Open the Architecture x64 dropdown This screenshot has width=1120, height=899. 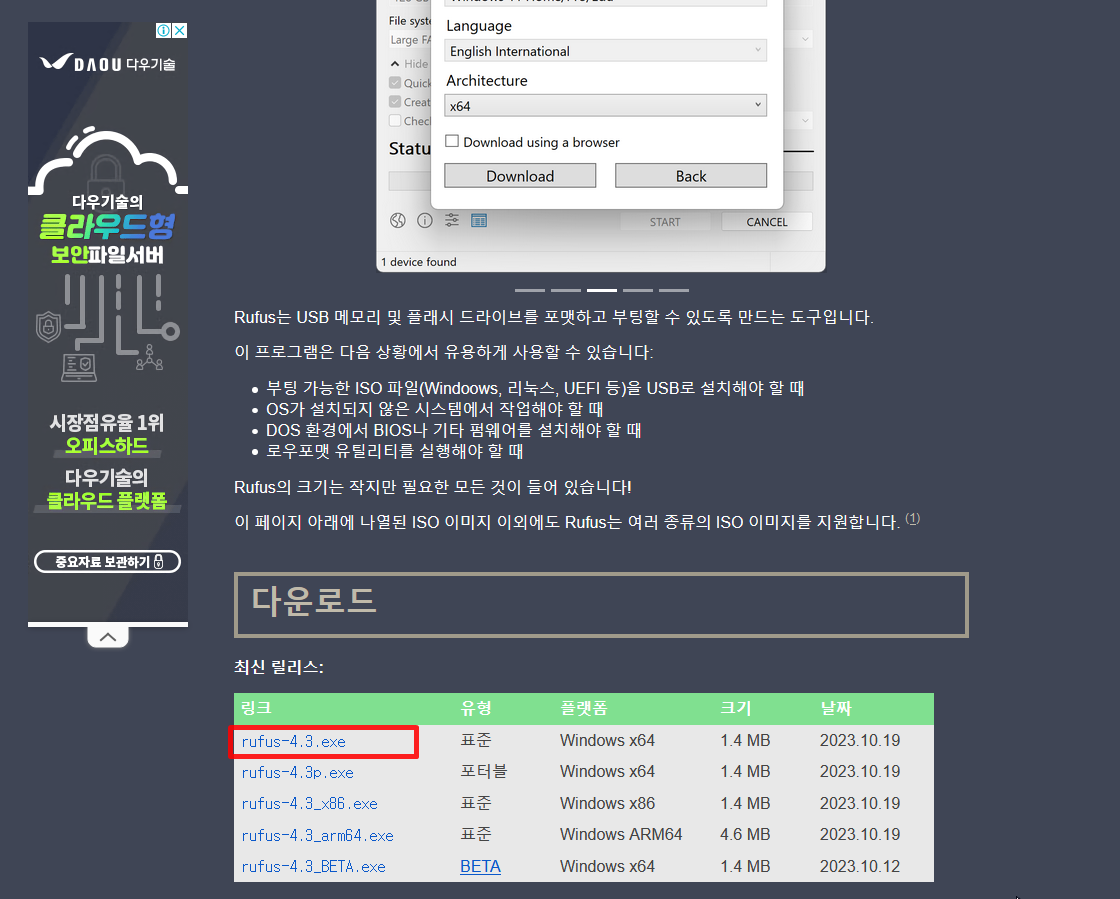tap(606, 106)
